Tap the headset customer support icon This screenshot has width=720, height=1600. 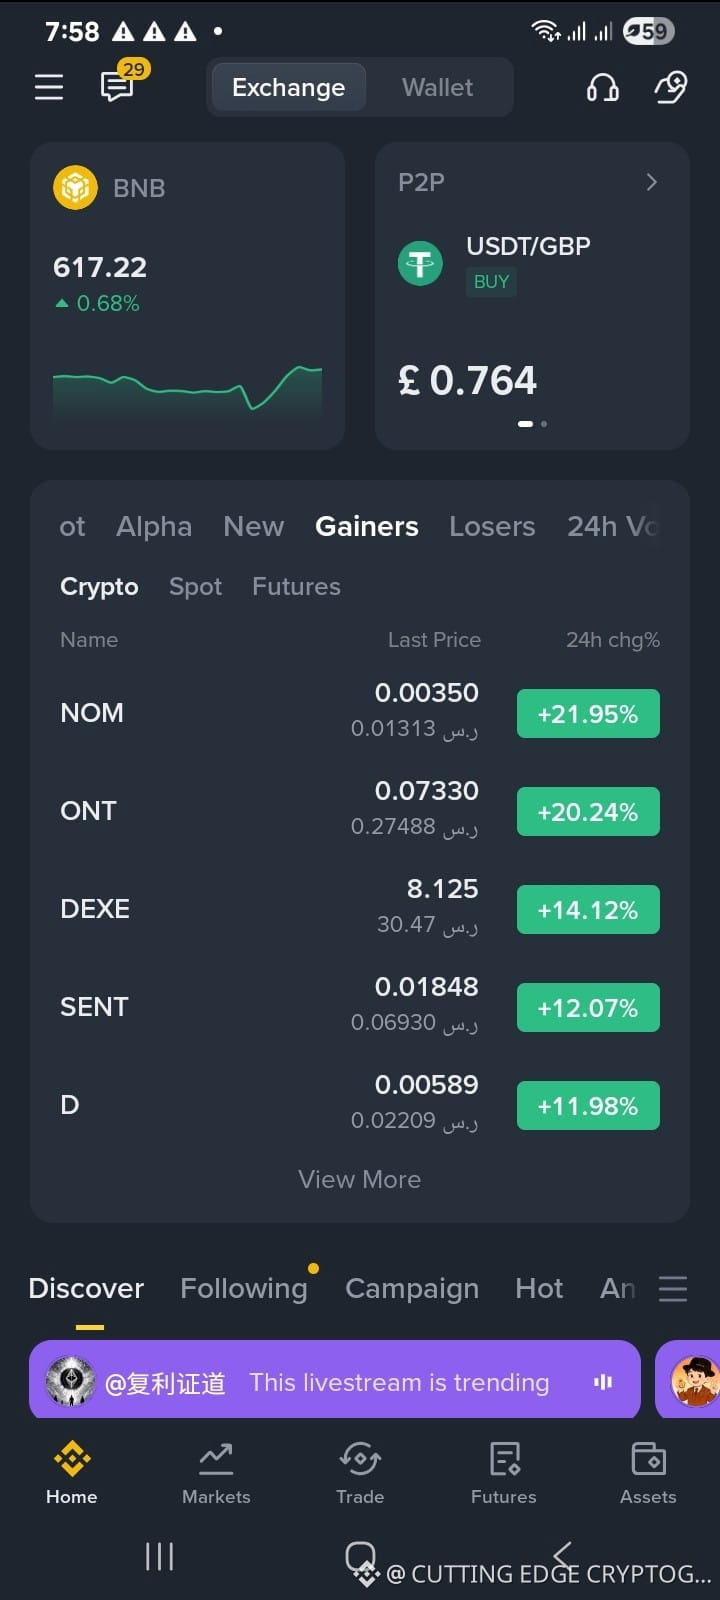click(602, 88)
